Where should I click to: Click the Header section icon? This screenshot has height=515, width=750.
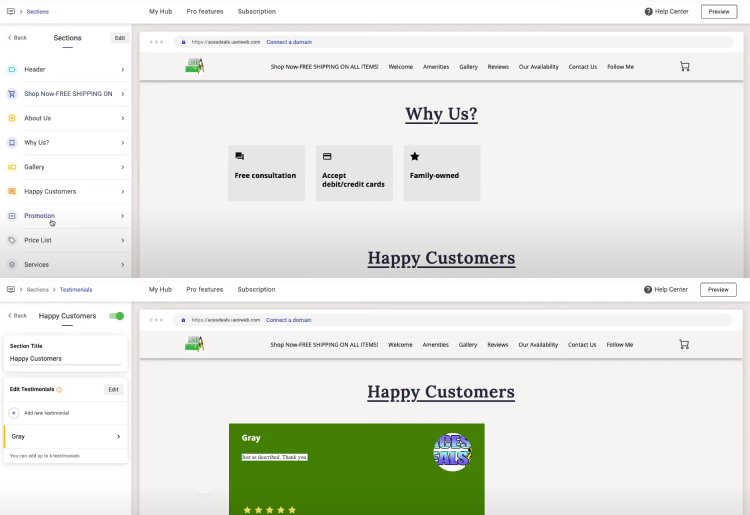click(x=11, y=70)
